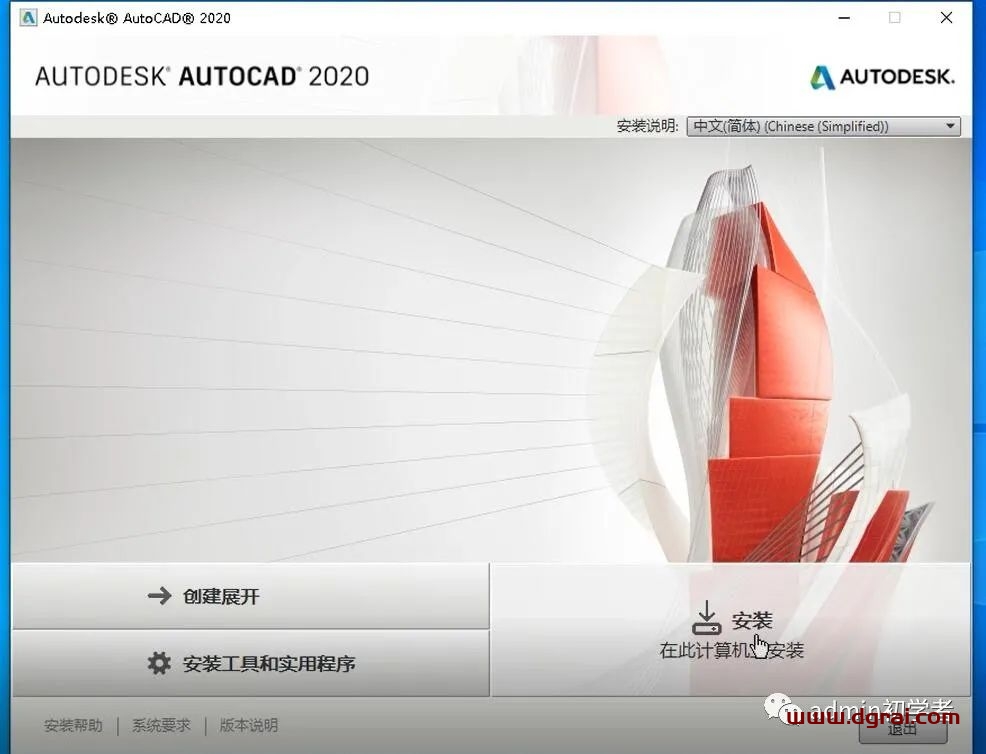Image resolution: width=986 pixels, height=754 pixels.
Task: Click the Exit (退出) button
Action: pos(903,729)
